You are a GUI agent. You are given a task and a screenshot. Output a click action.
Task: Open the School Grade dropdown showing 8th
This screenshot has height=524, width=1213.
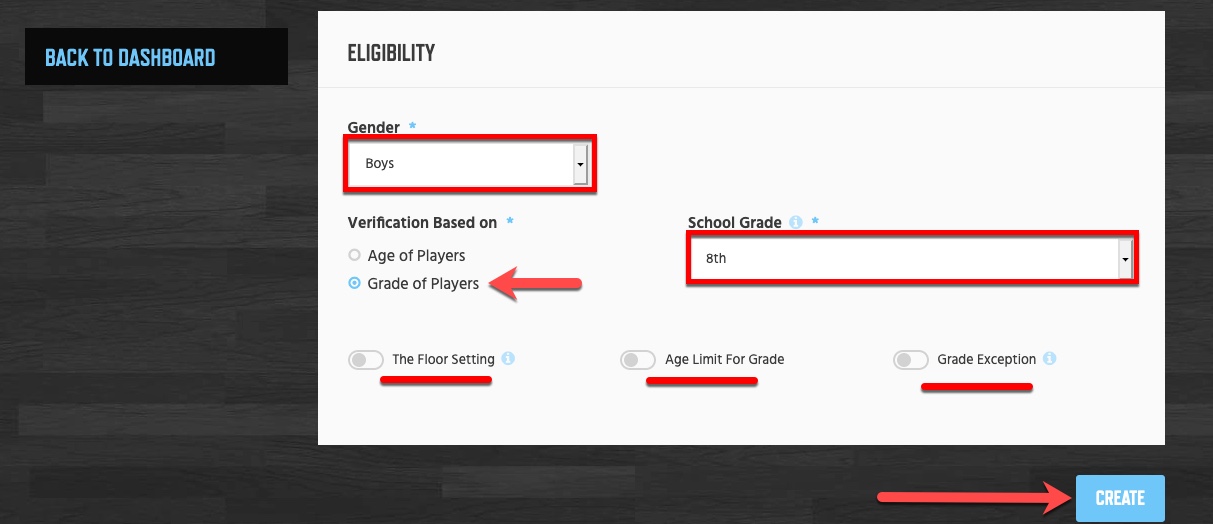(x=910, y=258)
